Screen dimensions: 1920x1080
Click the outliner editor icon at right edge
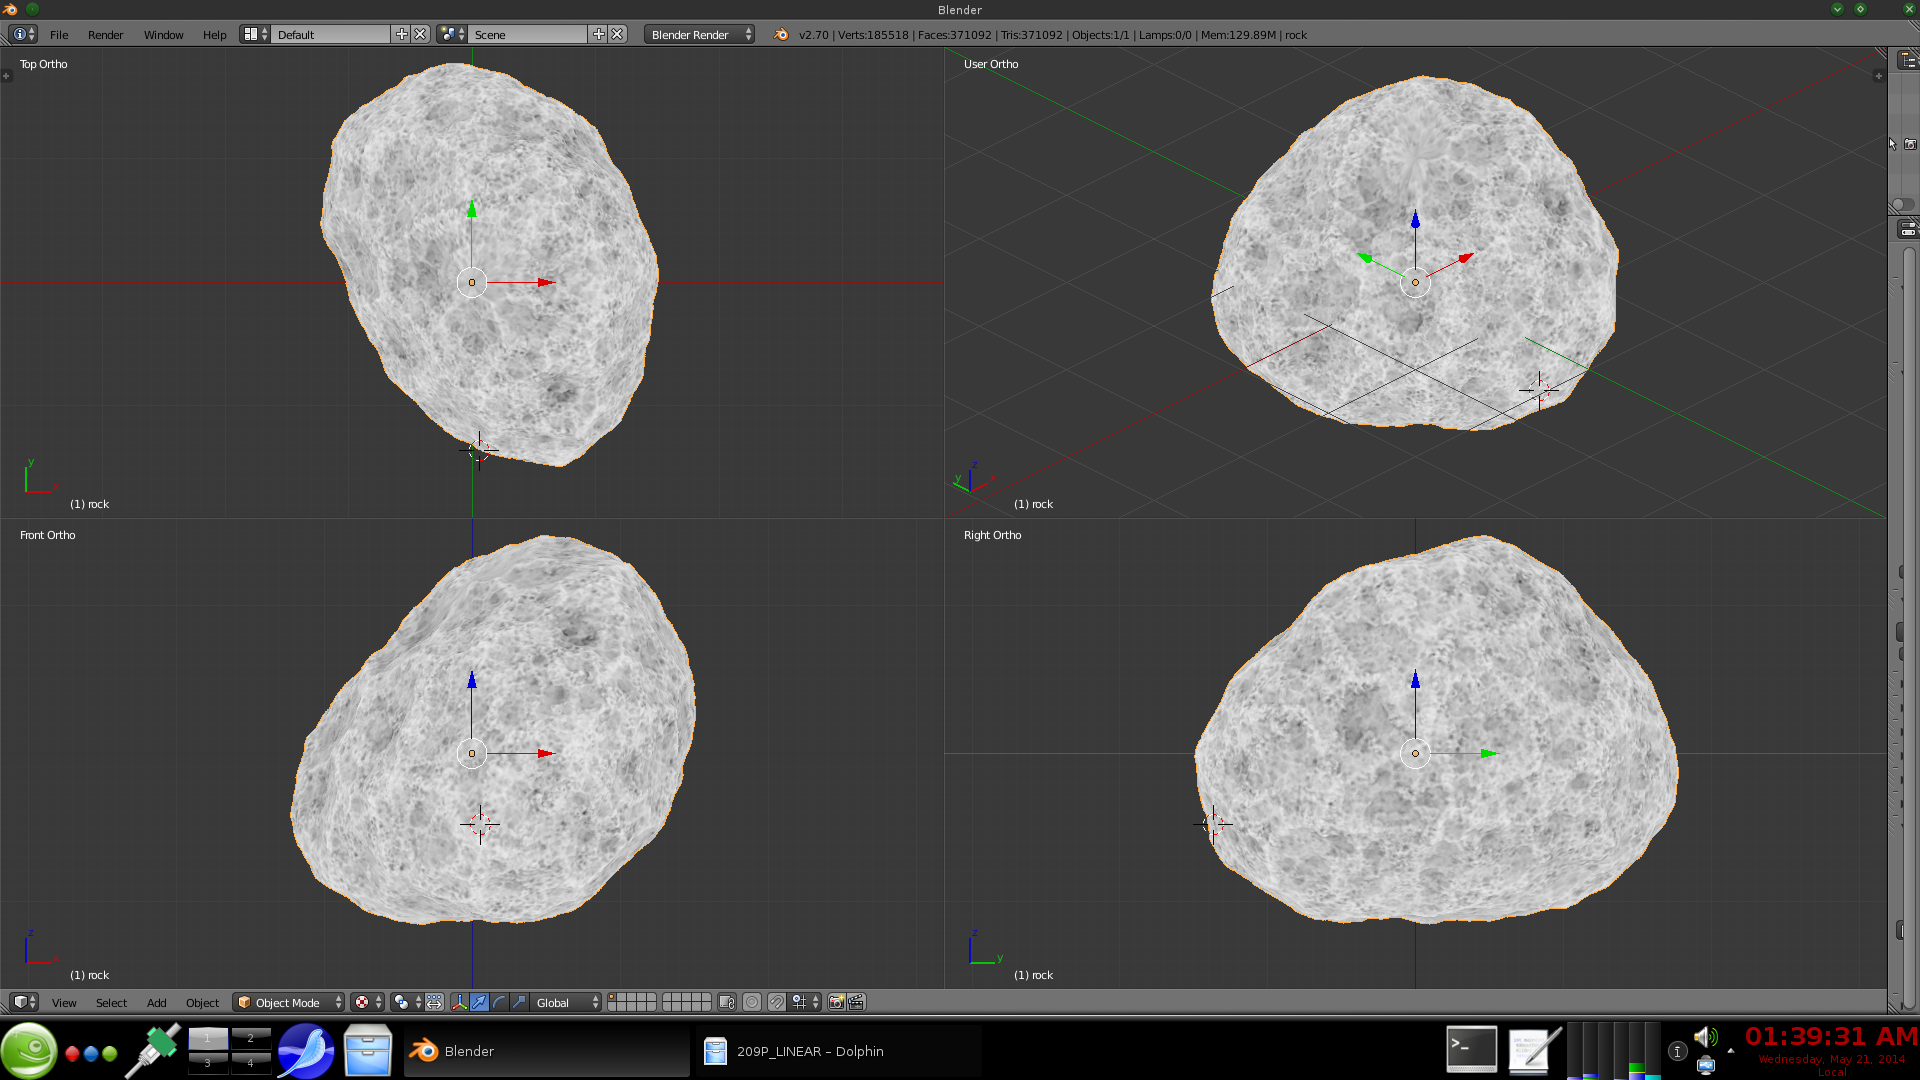[x=1907, y=60]
